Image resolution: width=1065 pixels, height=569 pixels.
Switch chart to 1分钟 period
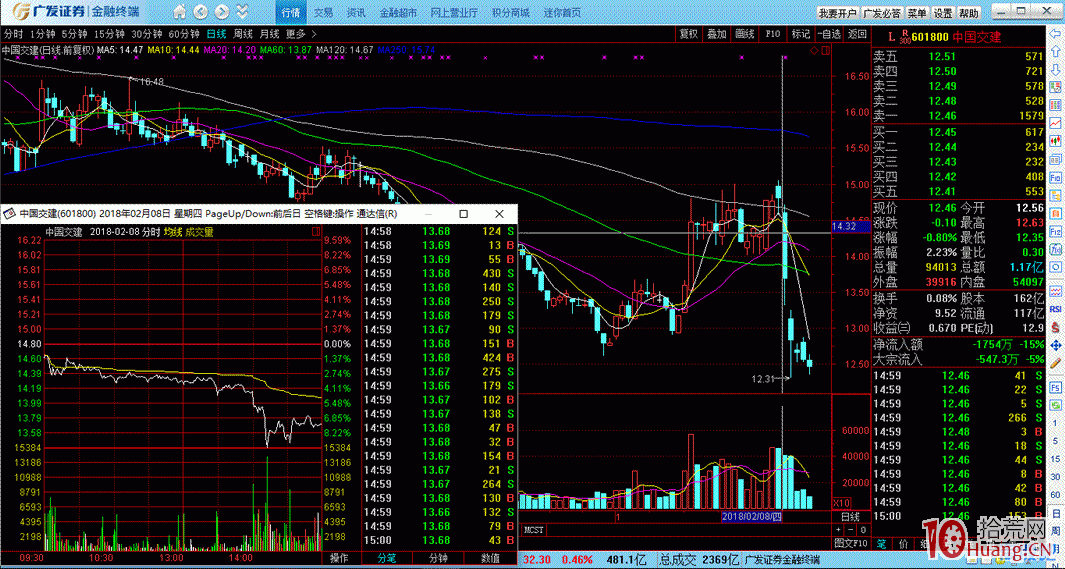(42, 33)
